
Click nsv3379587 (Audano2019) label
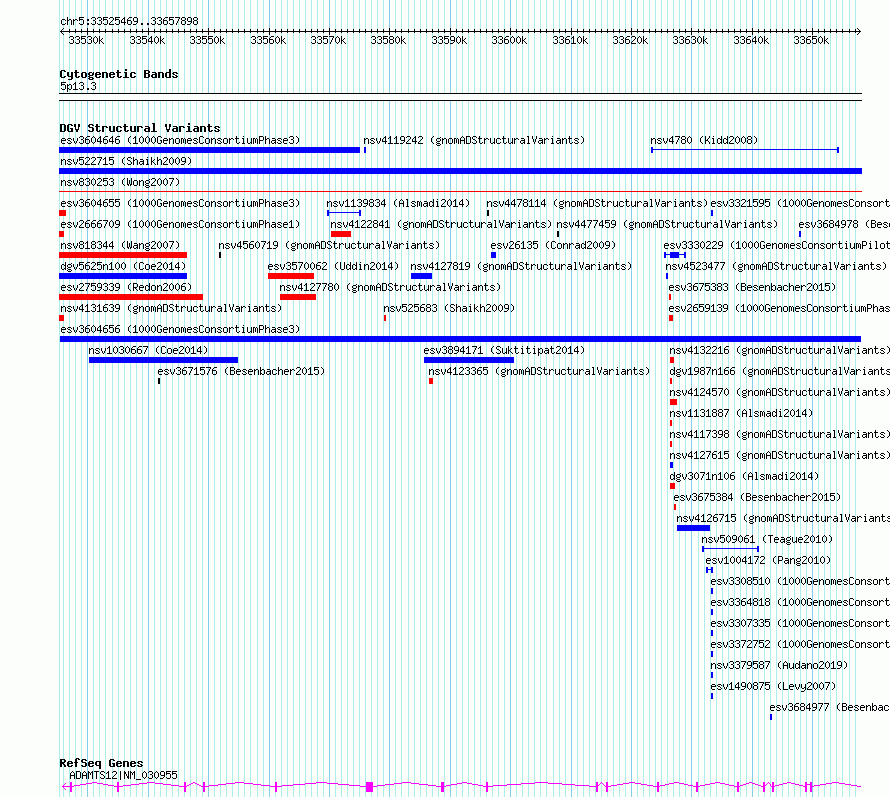tap(779, 665)
